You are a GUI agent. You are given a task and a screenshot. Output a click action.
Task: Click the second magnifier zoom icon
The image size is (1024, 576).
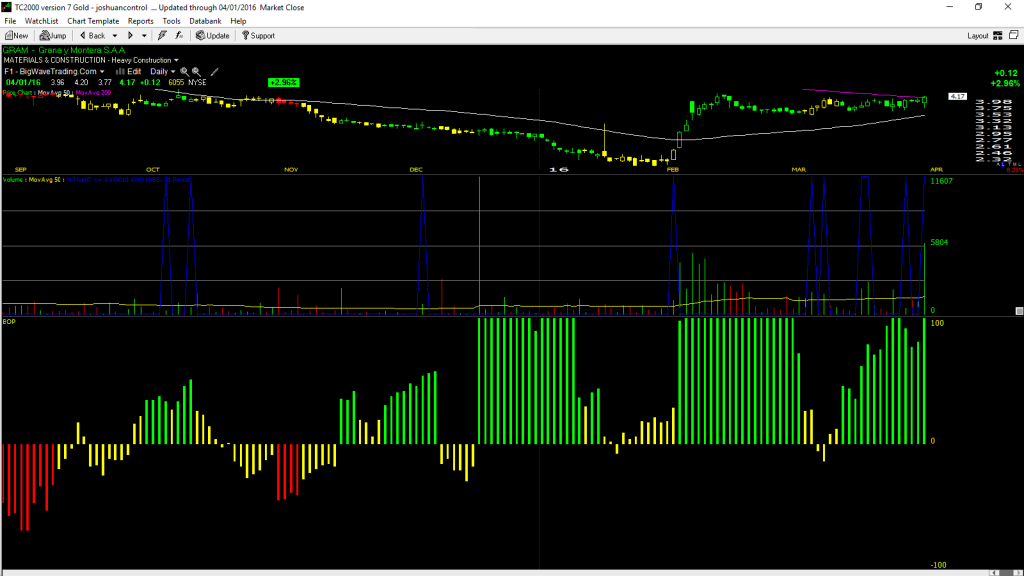tap(196, 71)
